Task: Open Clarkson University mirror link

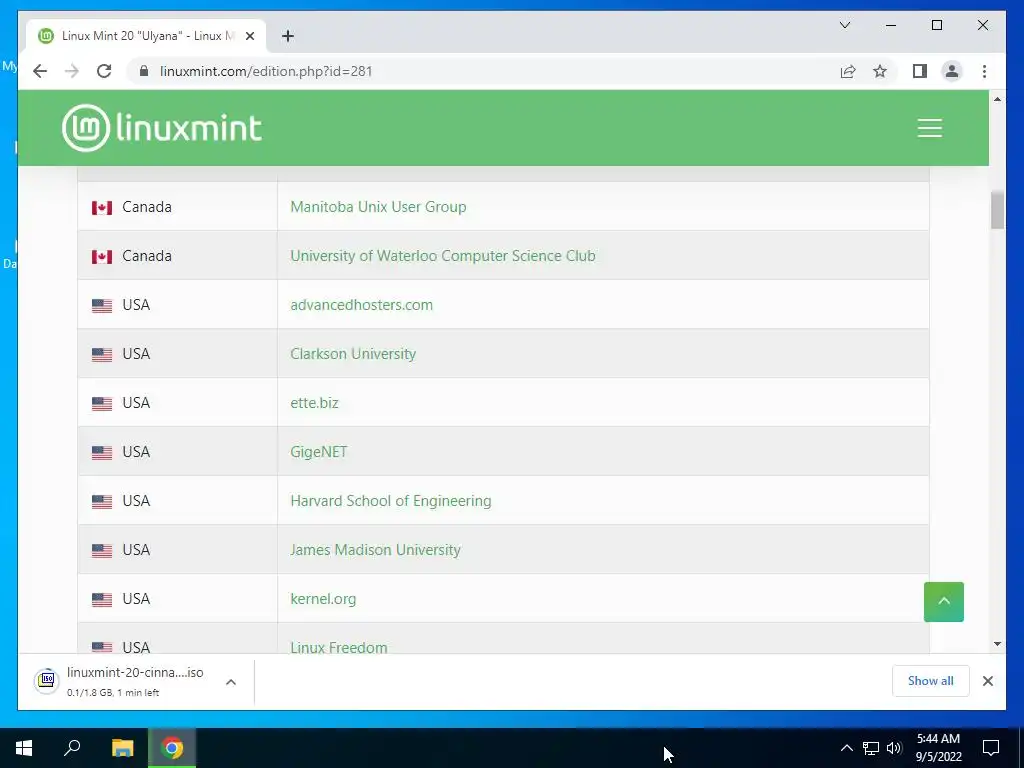Action: pos(353,354)
